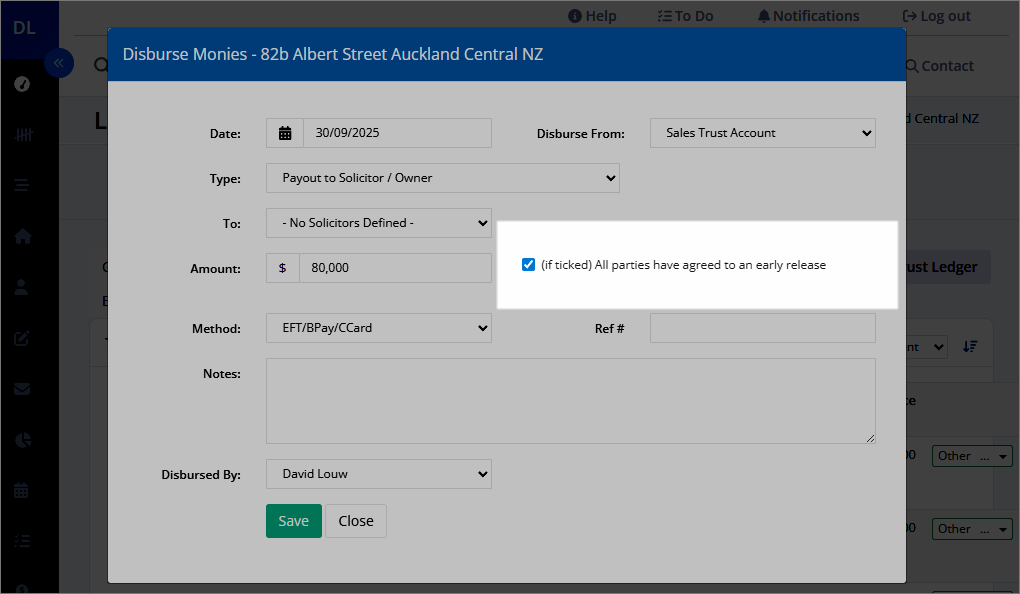Select the To solicitors dropdown
The height and width of the screenshot is (594, 1020).
[x=379, y=223]
